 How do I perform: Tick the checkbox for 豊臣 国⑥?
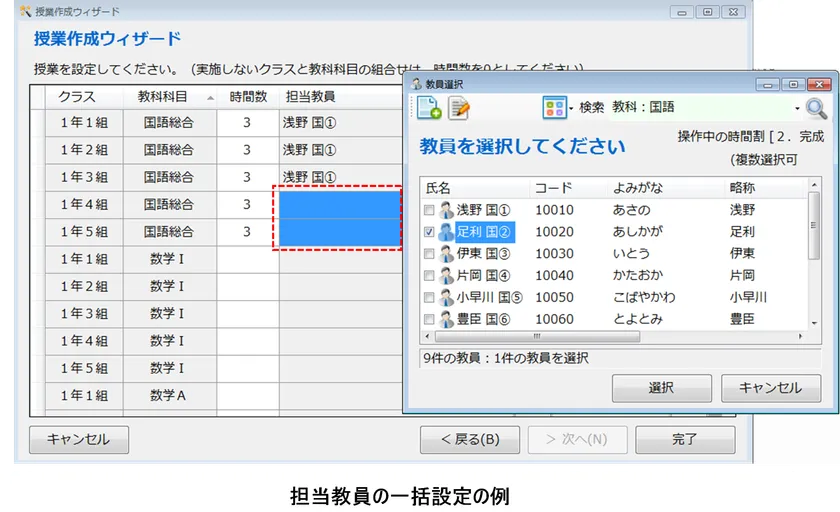(x=429, y=320)
